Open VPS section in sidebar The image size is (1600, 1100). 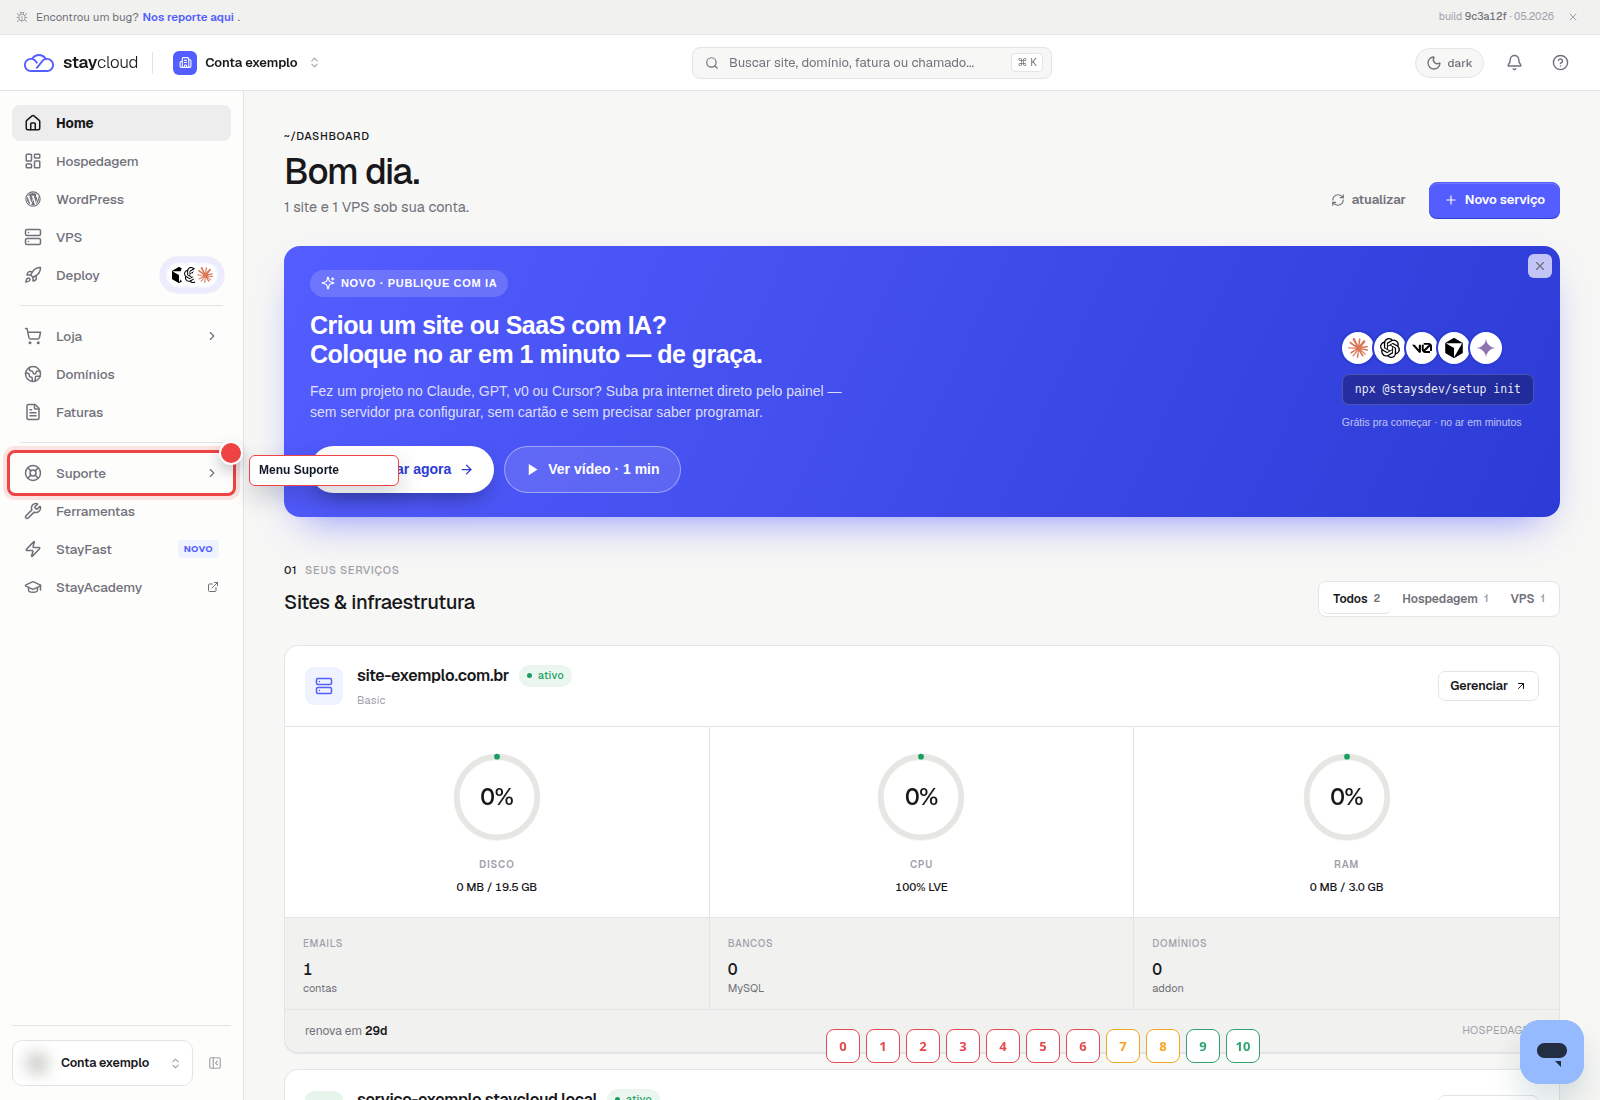pos(121,237)
